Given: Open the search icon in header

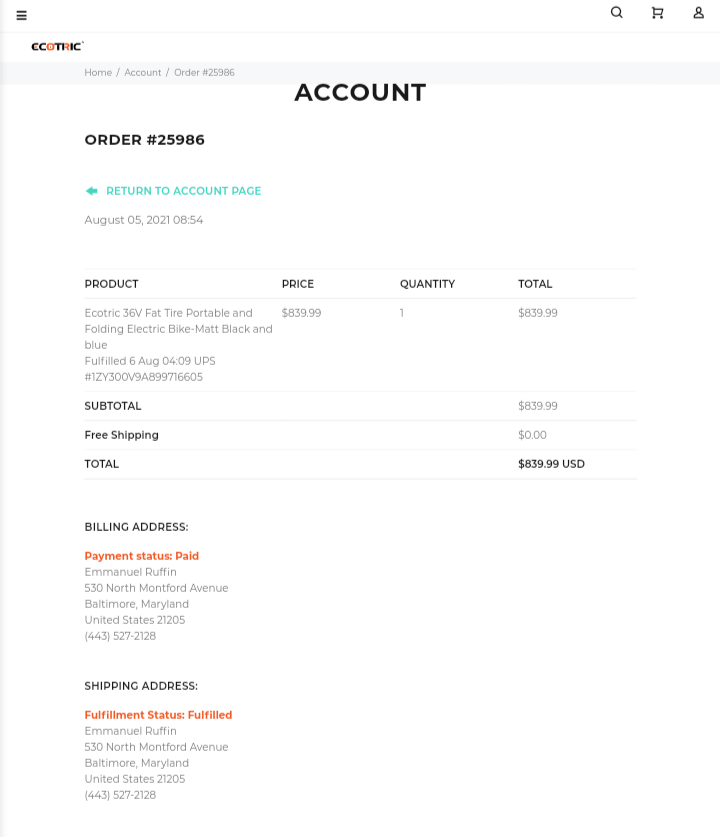Looking at the screenshot, I should point(616,13).
